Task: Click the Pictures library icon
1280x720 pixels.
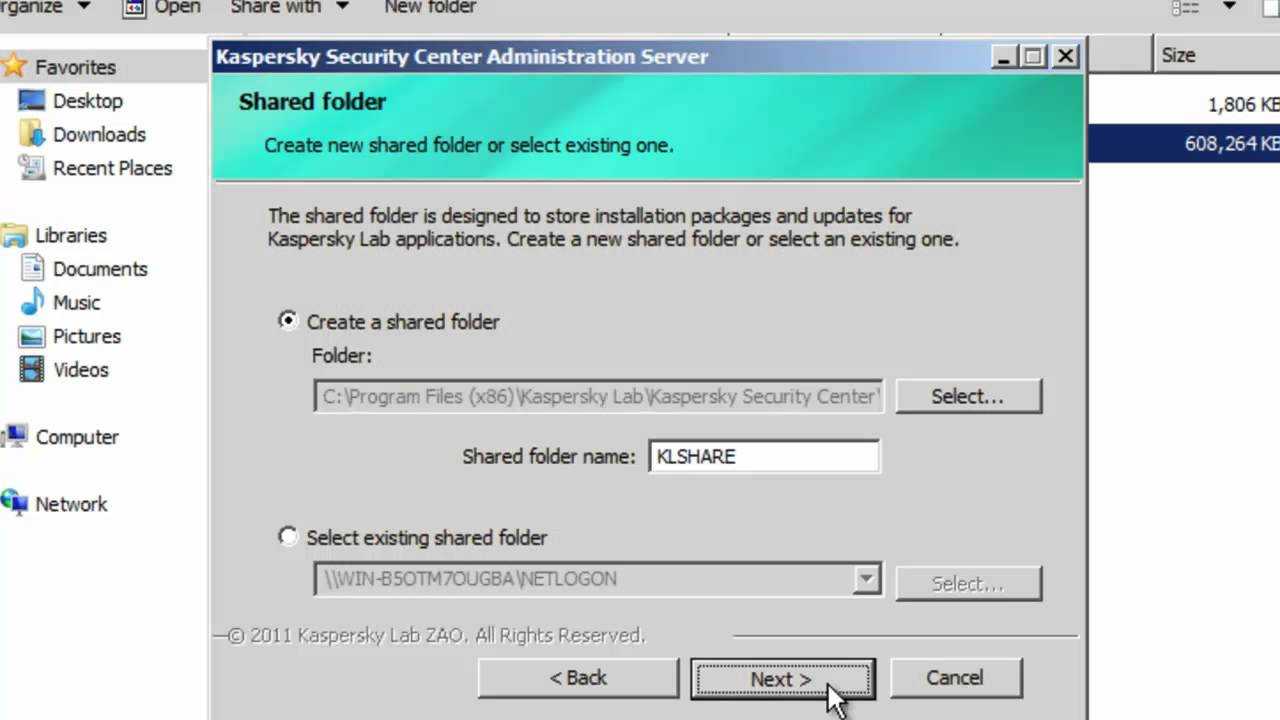Action: (x=32, y=336)
